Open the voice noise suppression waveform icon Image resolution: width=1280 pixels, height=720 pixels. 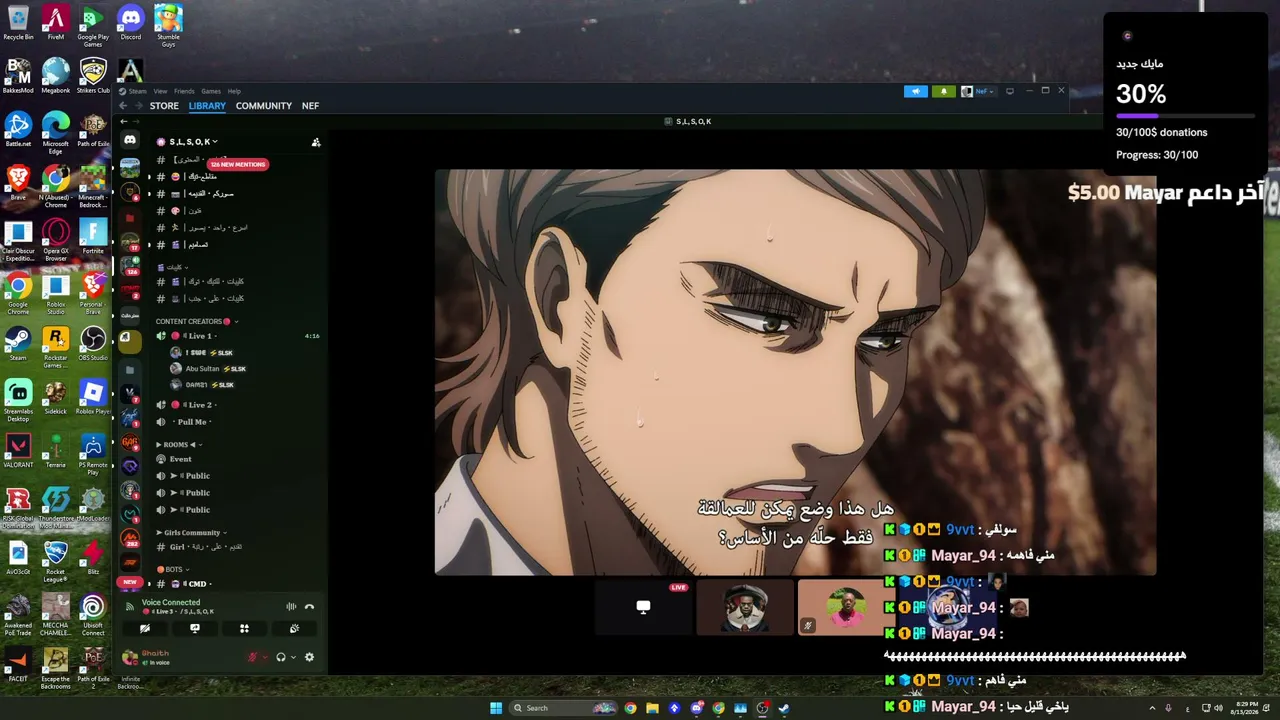pyautogui.click(x=291, y=606)
